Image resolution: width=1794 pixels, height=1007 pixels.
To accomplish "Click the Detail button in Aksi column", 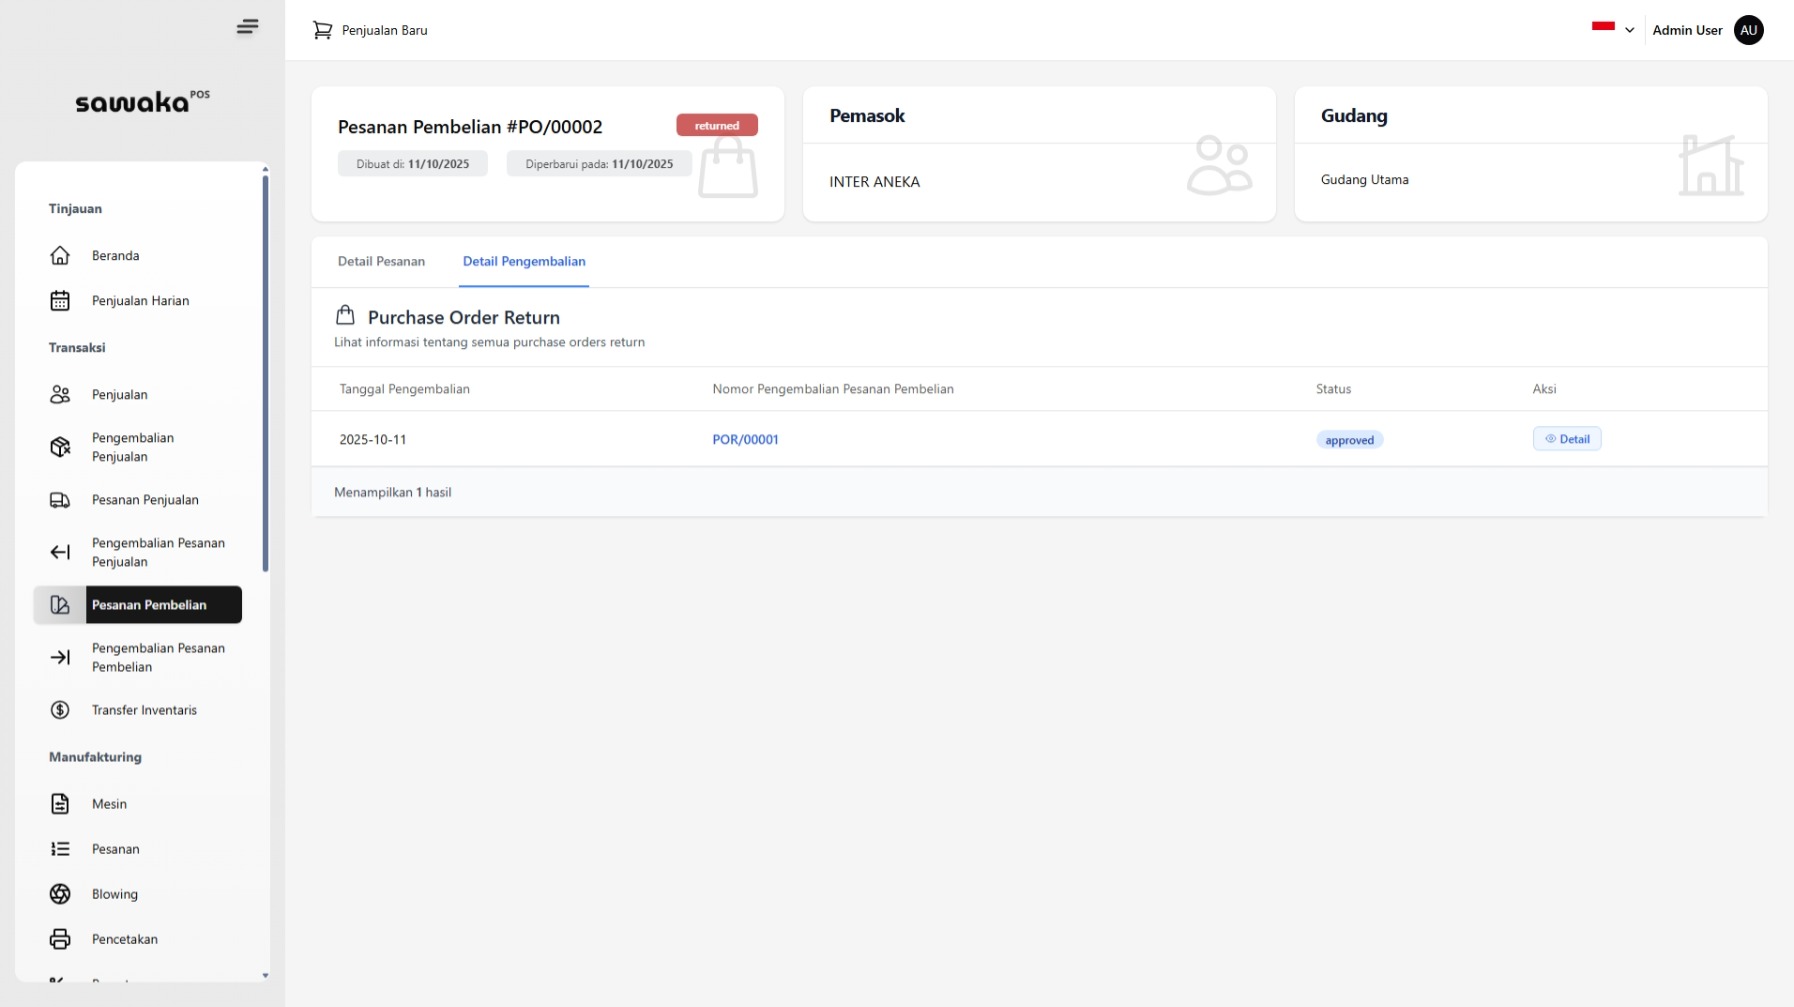I will click(1566, 439).
